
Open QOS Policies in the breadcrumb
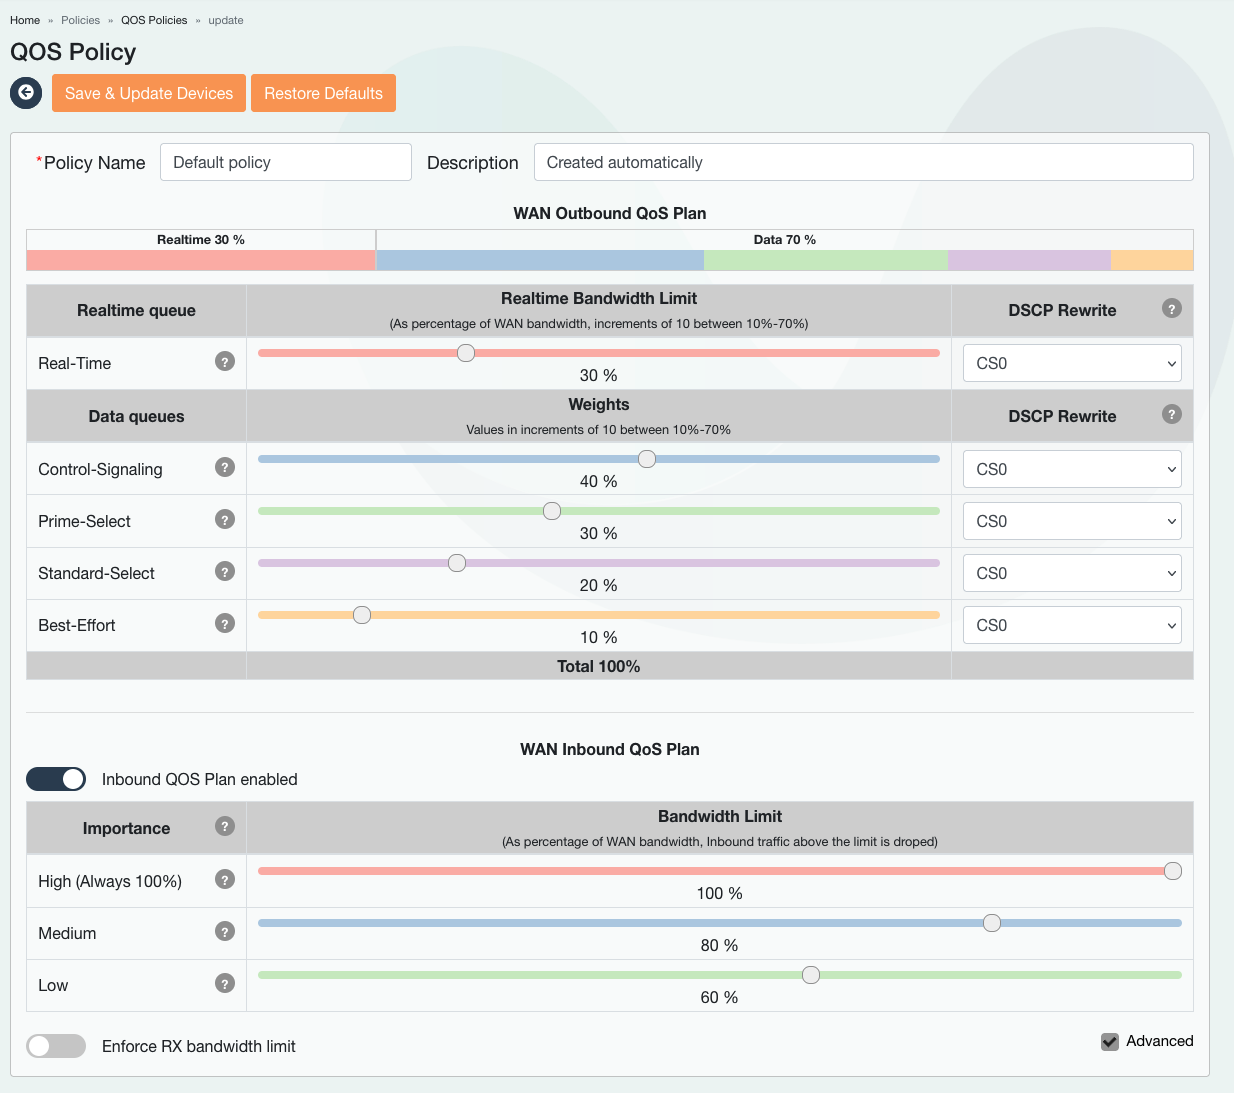coord(154,20)
